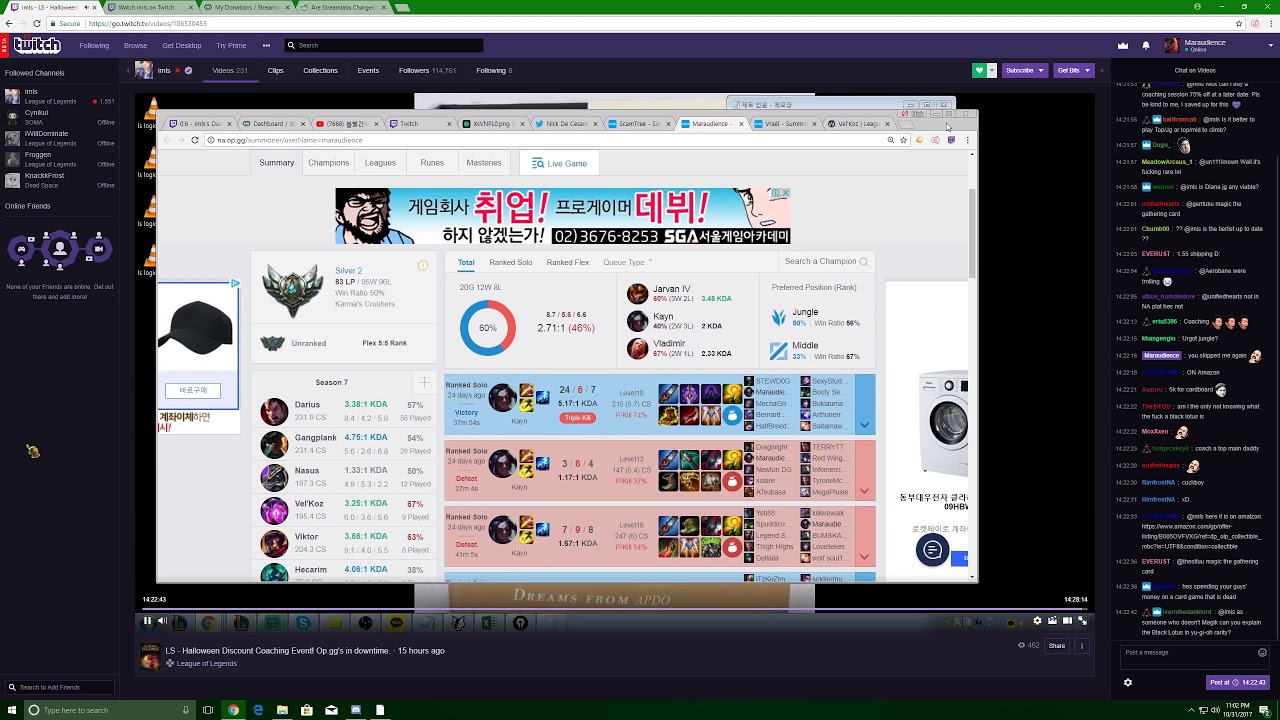
Task: Click the Following nav link
Action: tap(94, 45)
